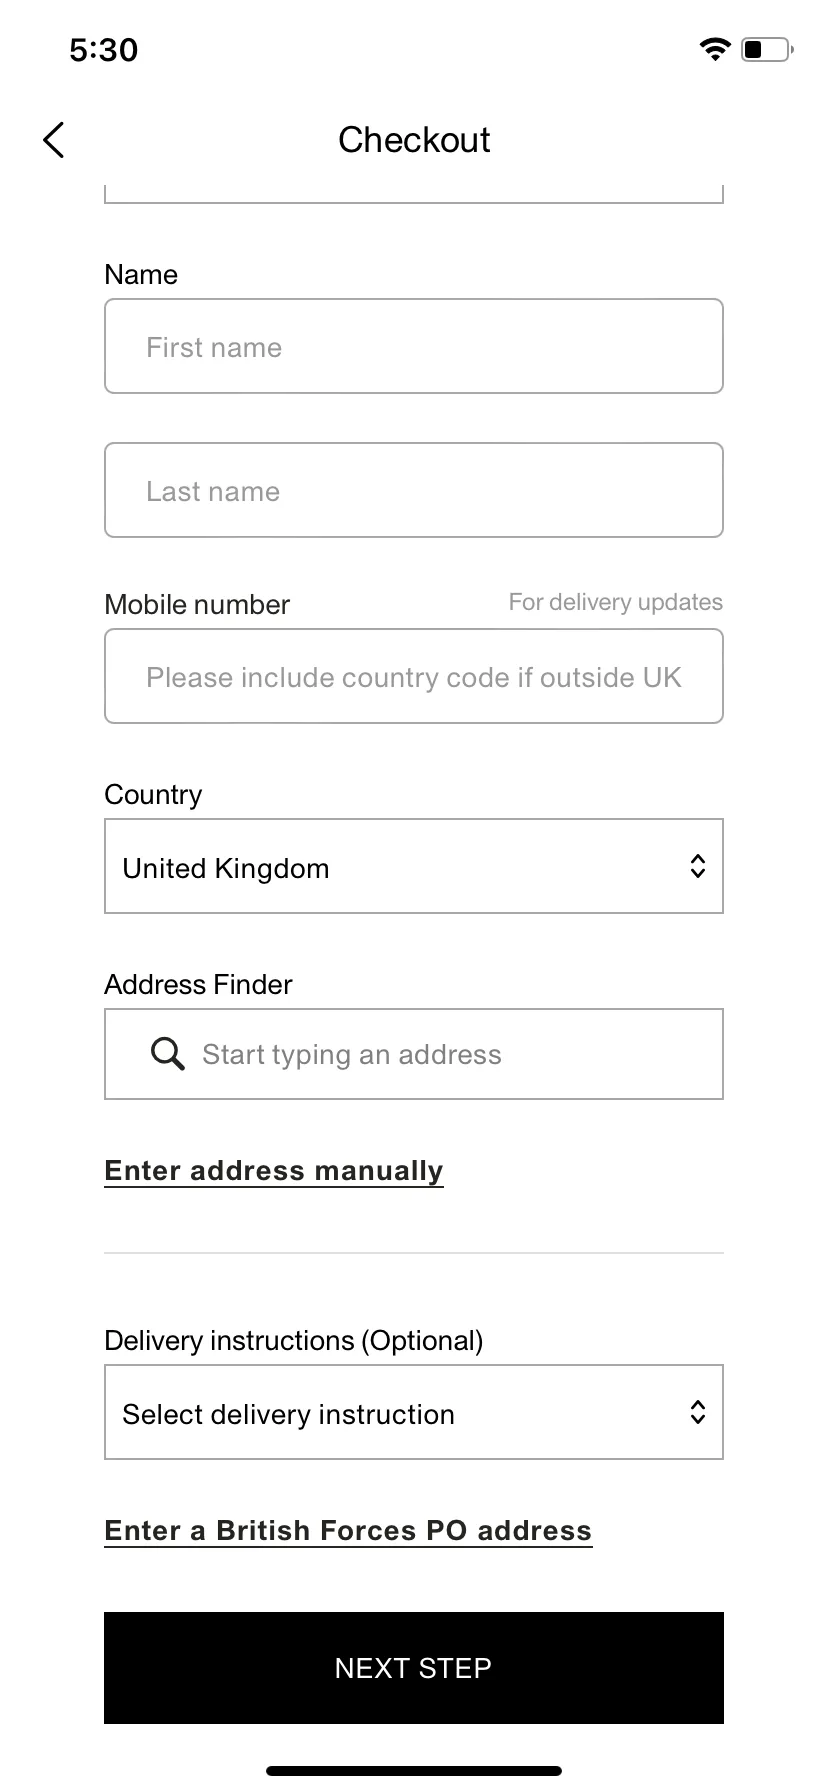This screenshot has height=1792, width=828.
Task: Select the Mobile number input
Action: point(414,676)
